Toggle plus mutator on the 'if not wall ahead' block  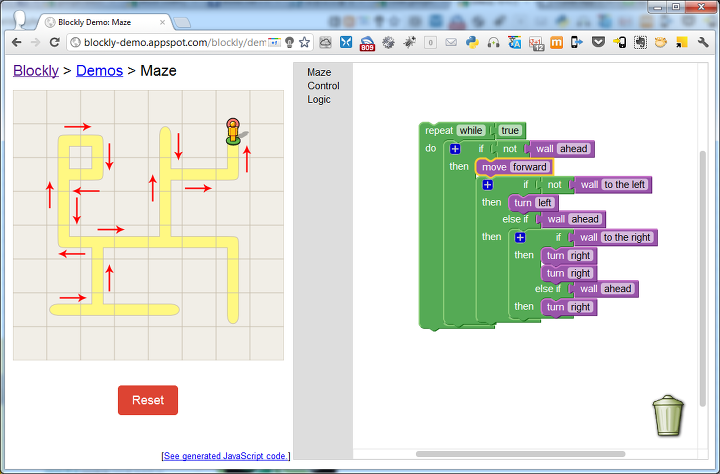(455, 149)
